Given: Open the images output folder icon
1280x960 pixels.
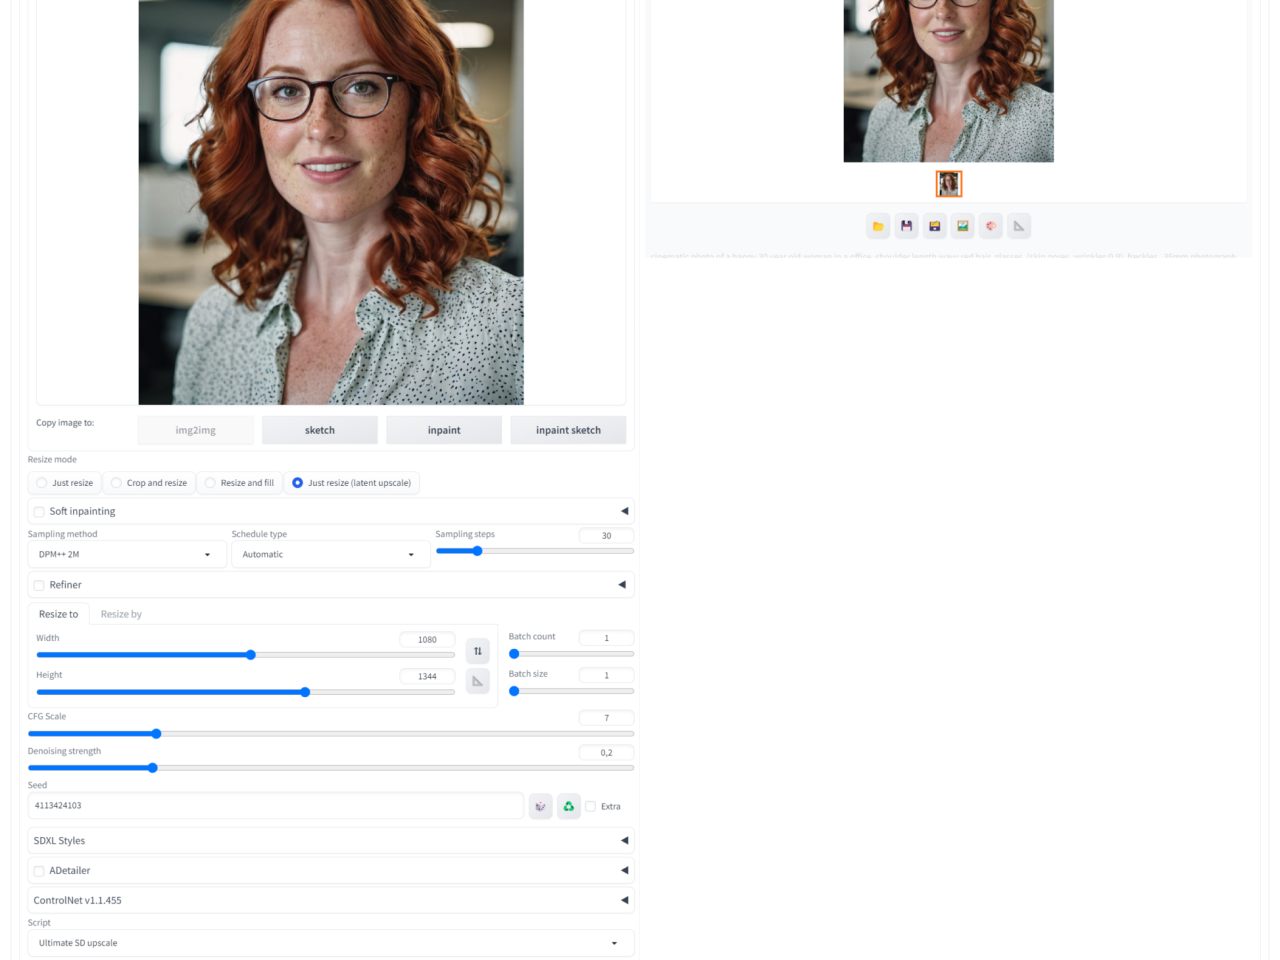Looking at the screenshot, I should (x=878, y=226).
